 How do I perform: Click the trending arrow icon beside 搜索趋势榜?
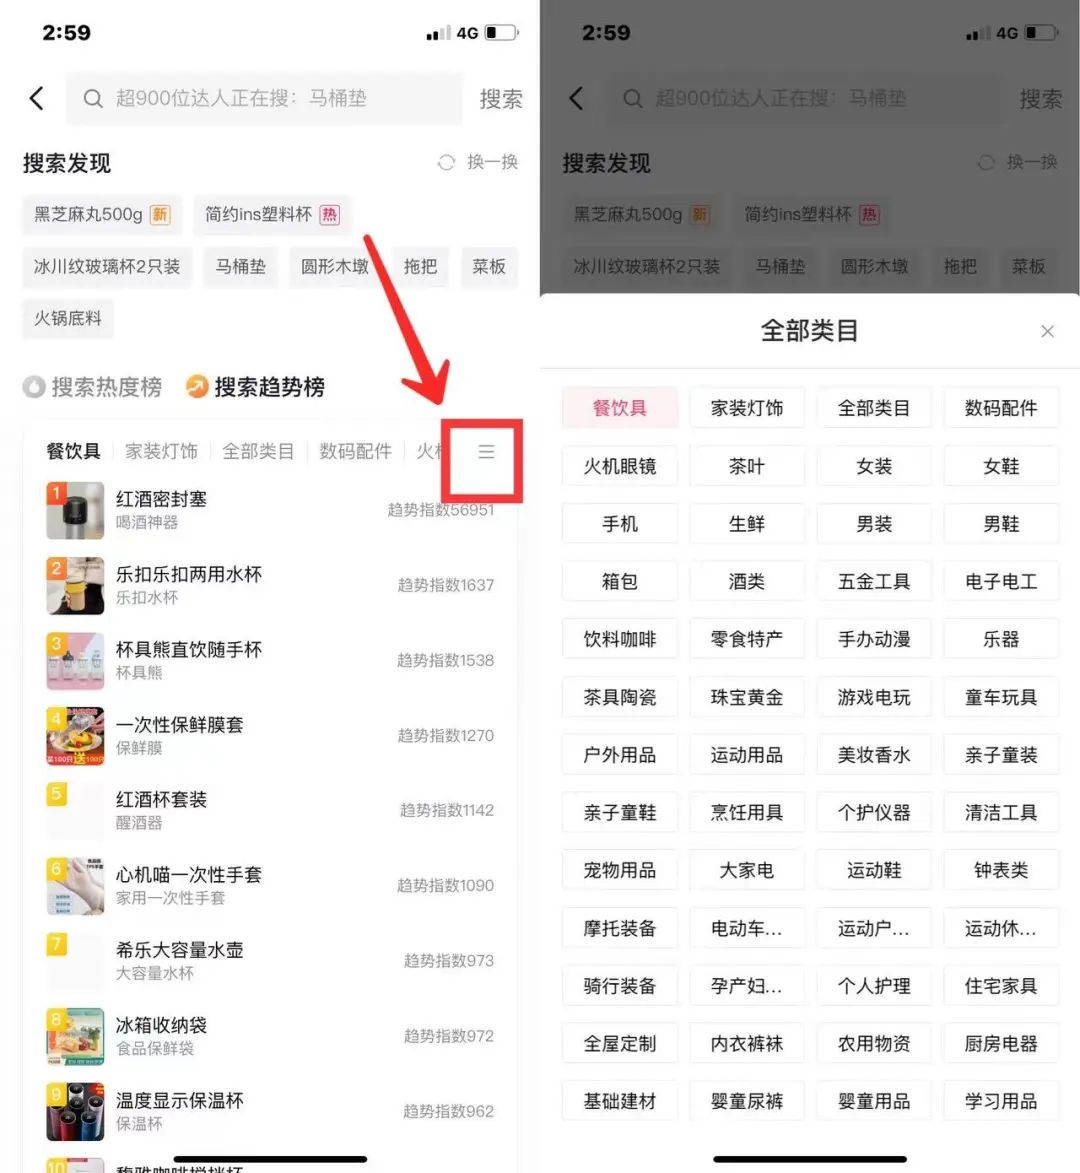[x=196, y=387]
